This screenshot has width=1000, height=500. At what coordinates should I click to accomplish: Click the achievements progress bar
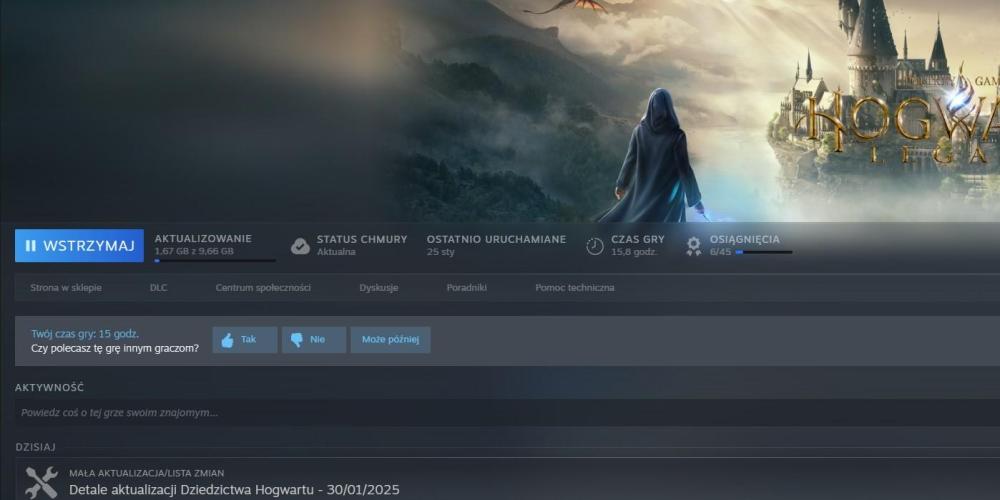click(x=763, y=253)
